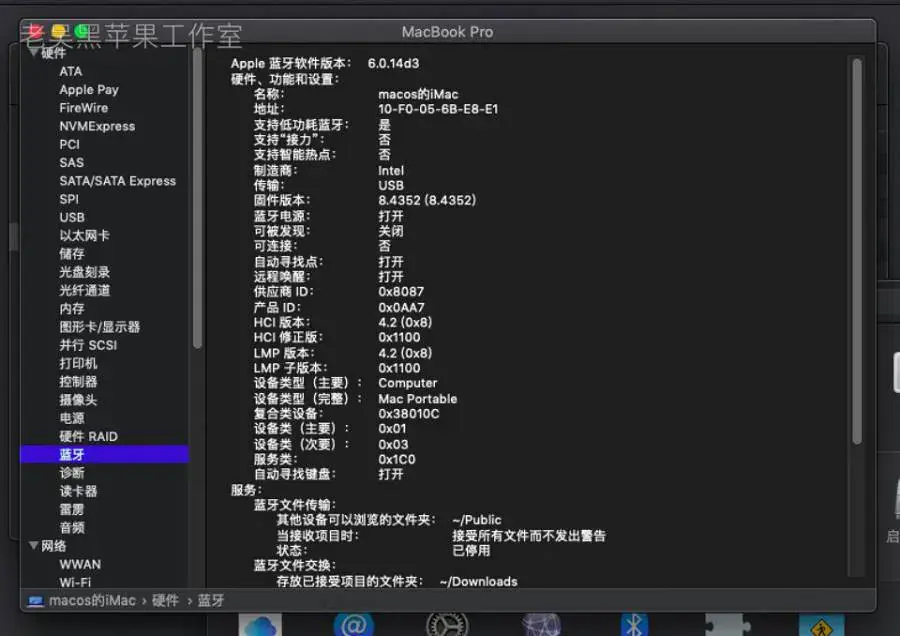Image resolution: width=900 pixels, height=636 pixels.
Task: Select 光纤通道 in the sidebar
Action: 84,290
